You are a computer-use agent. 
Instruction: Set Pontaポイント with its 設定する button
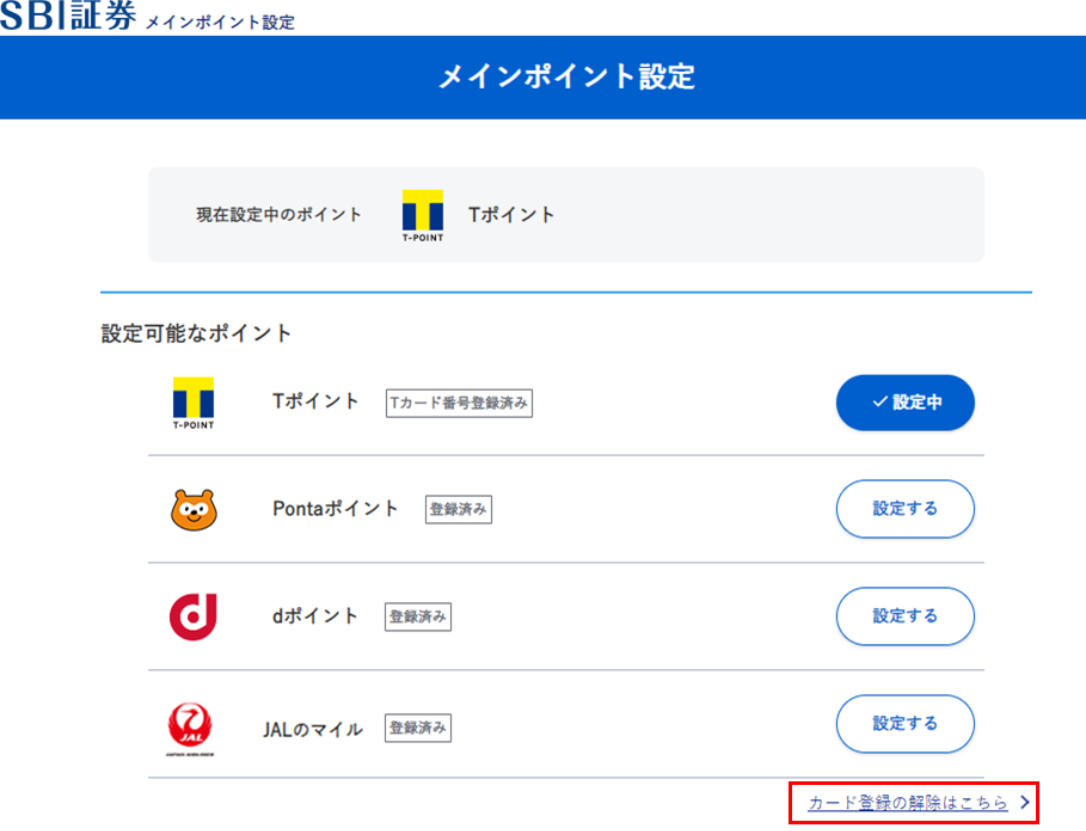[x=905, y=509]
